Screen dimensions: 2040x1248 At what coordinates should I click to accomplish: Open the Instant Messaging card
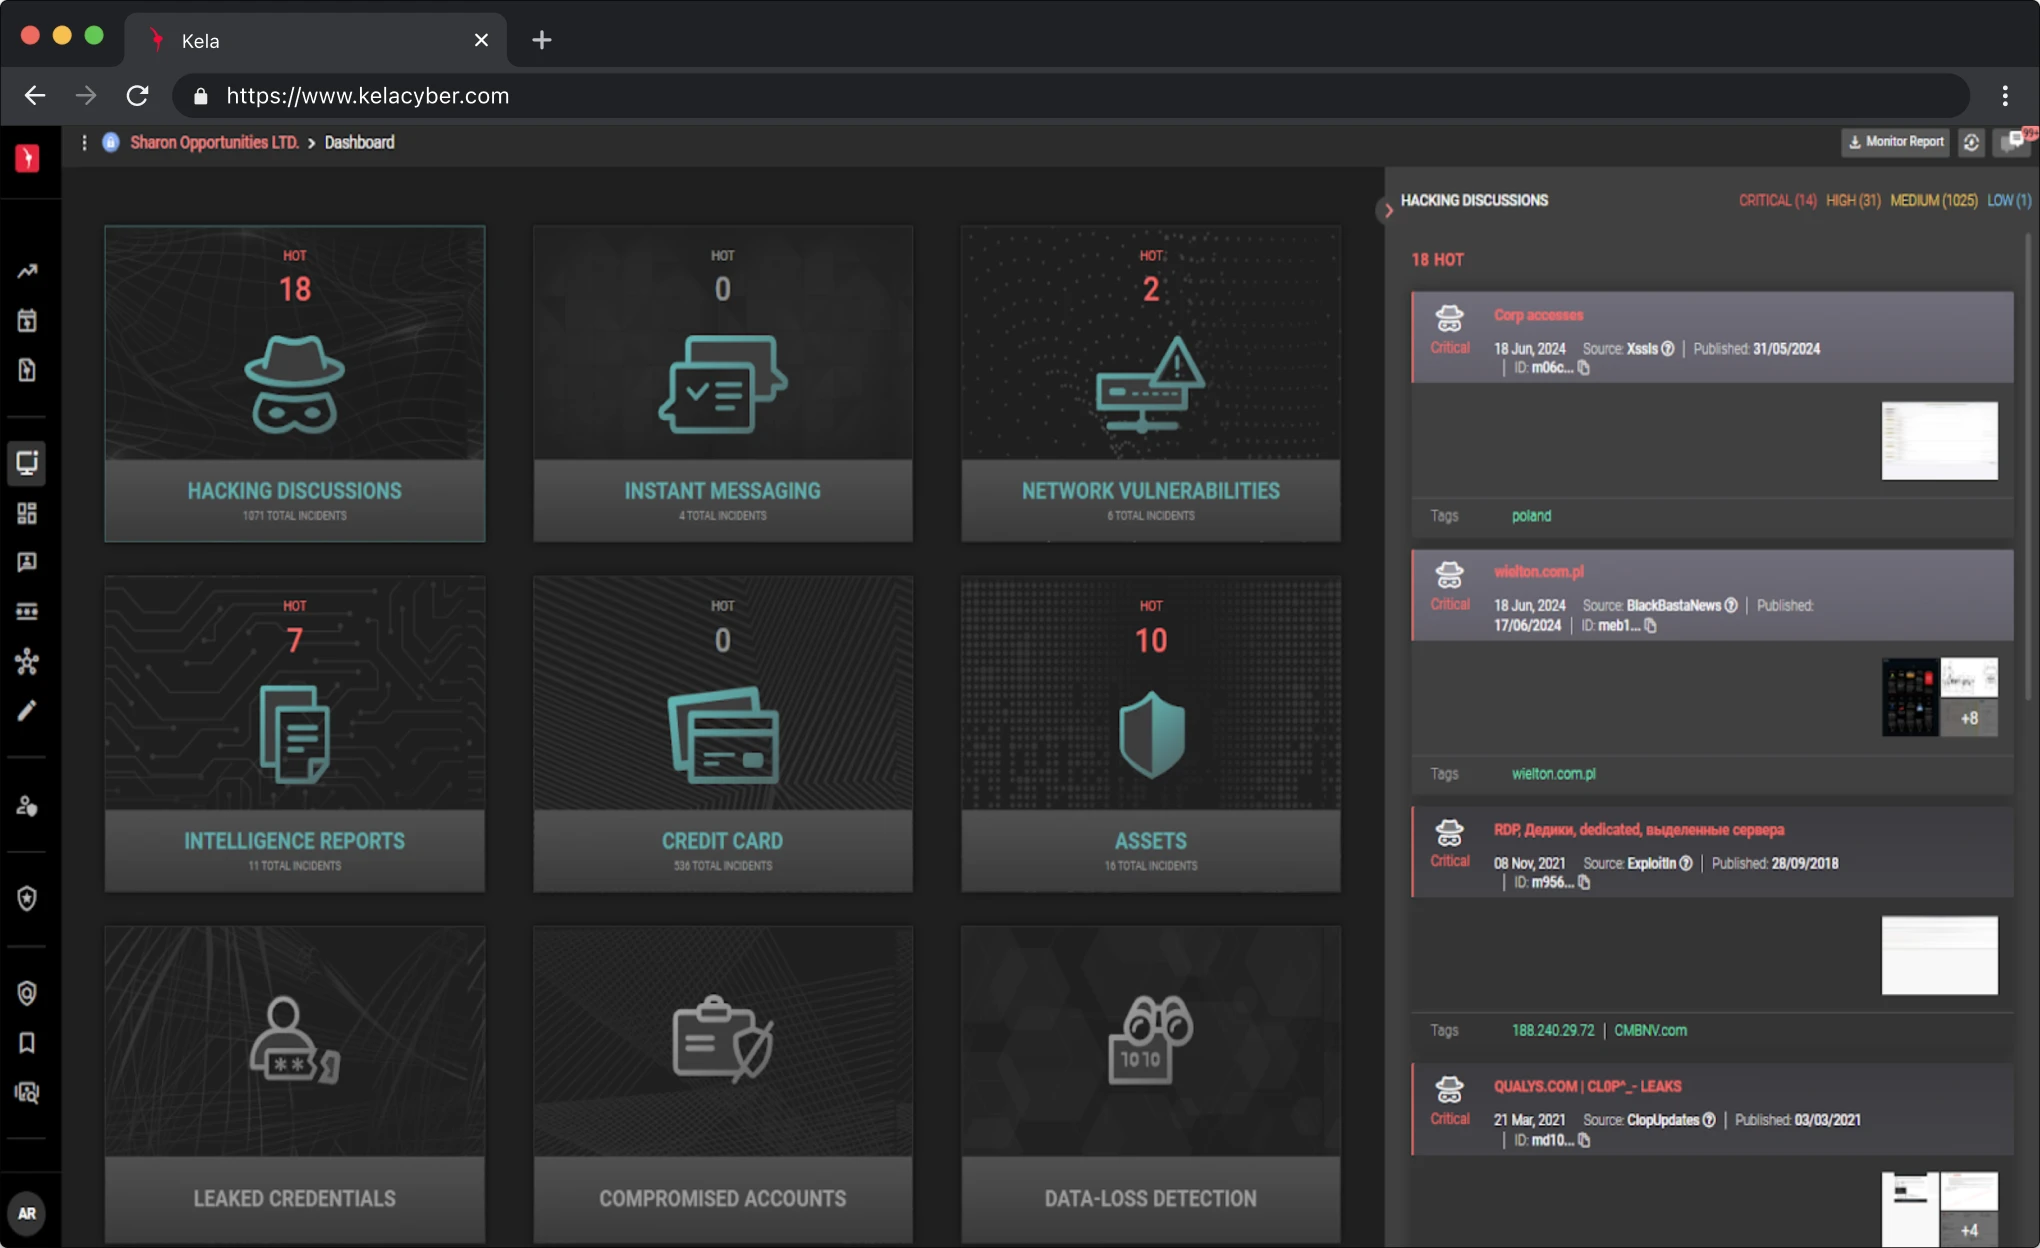coord(723,383)
